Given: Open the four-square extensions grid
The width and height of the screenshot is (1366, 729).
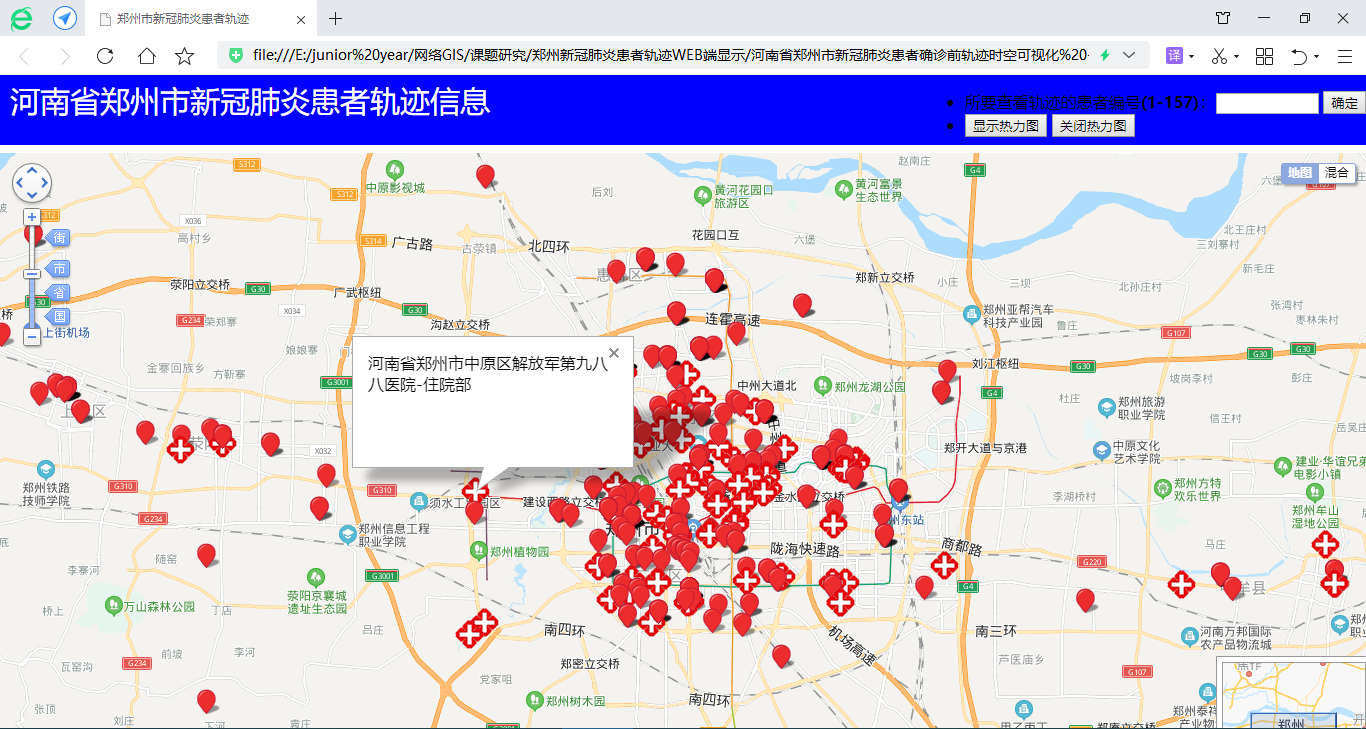Looking at the screenshot, I should (x=1264, y=56).
